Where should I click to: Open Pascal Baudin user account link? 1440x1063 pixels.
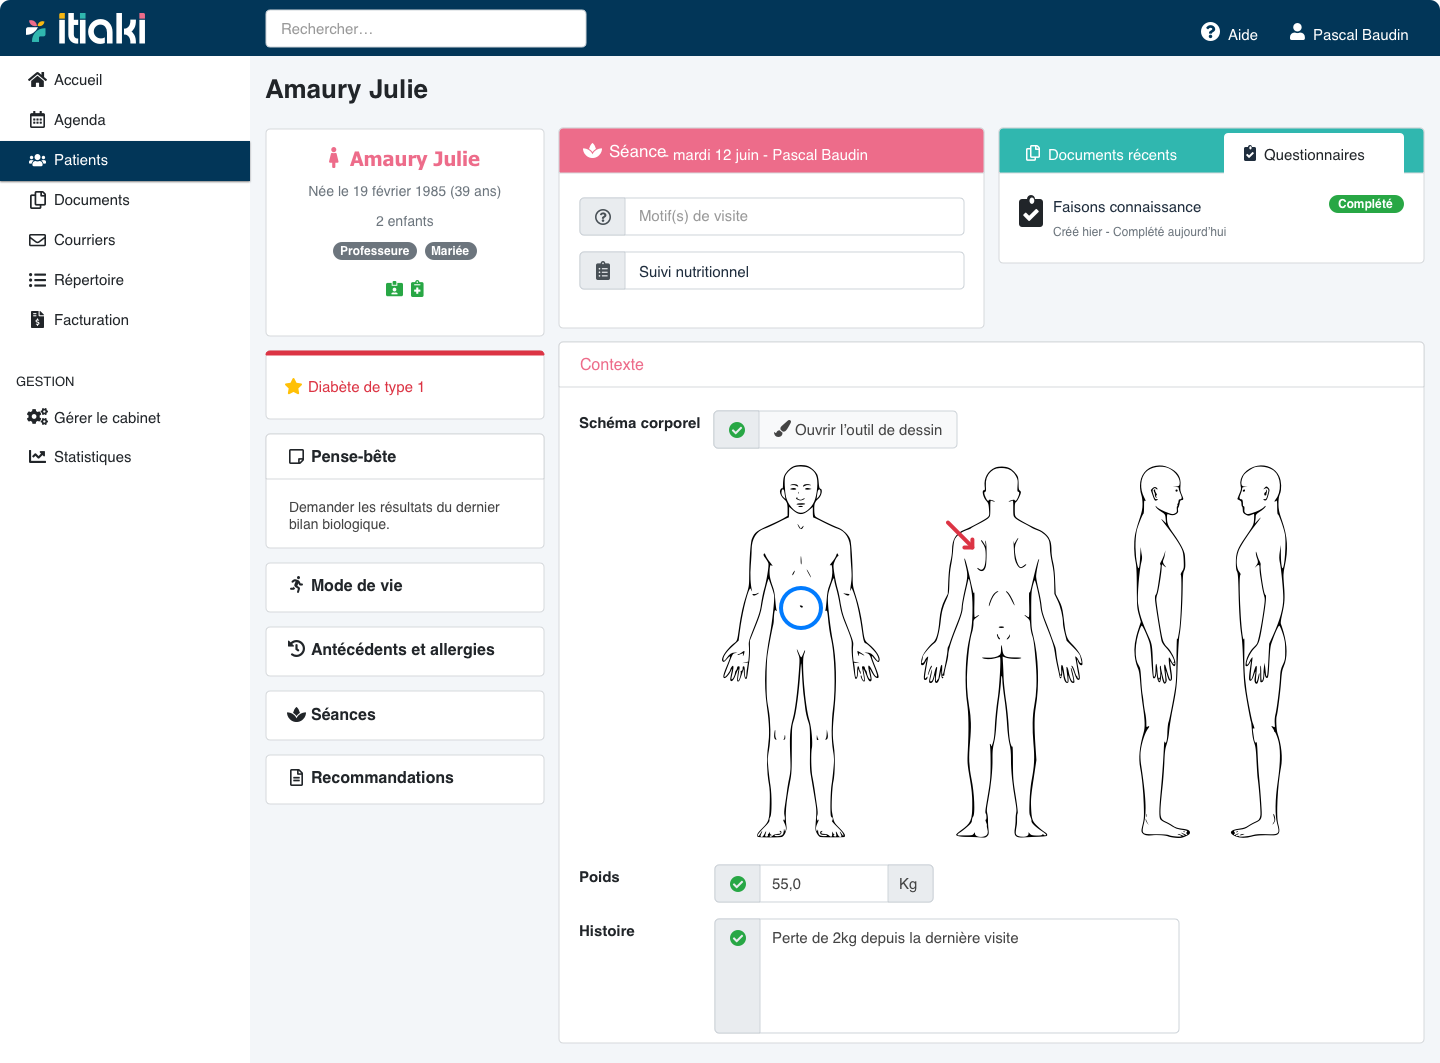(x=1348, y=34)
